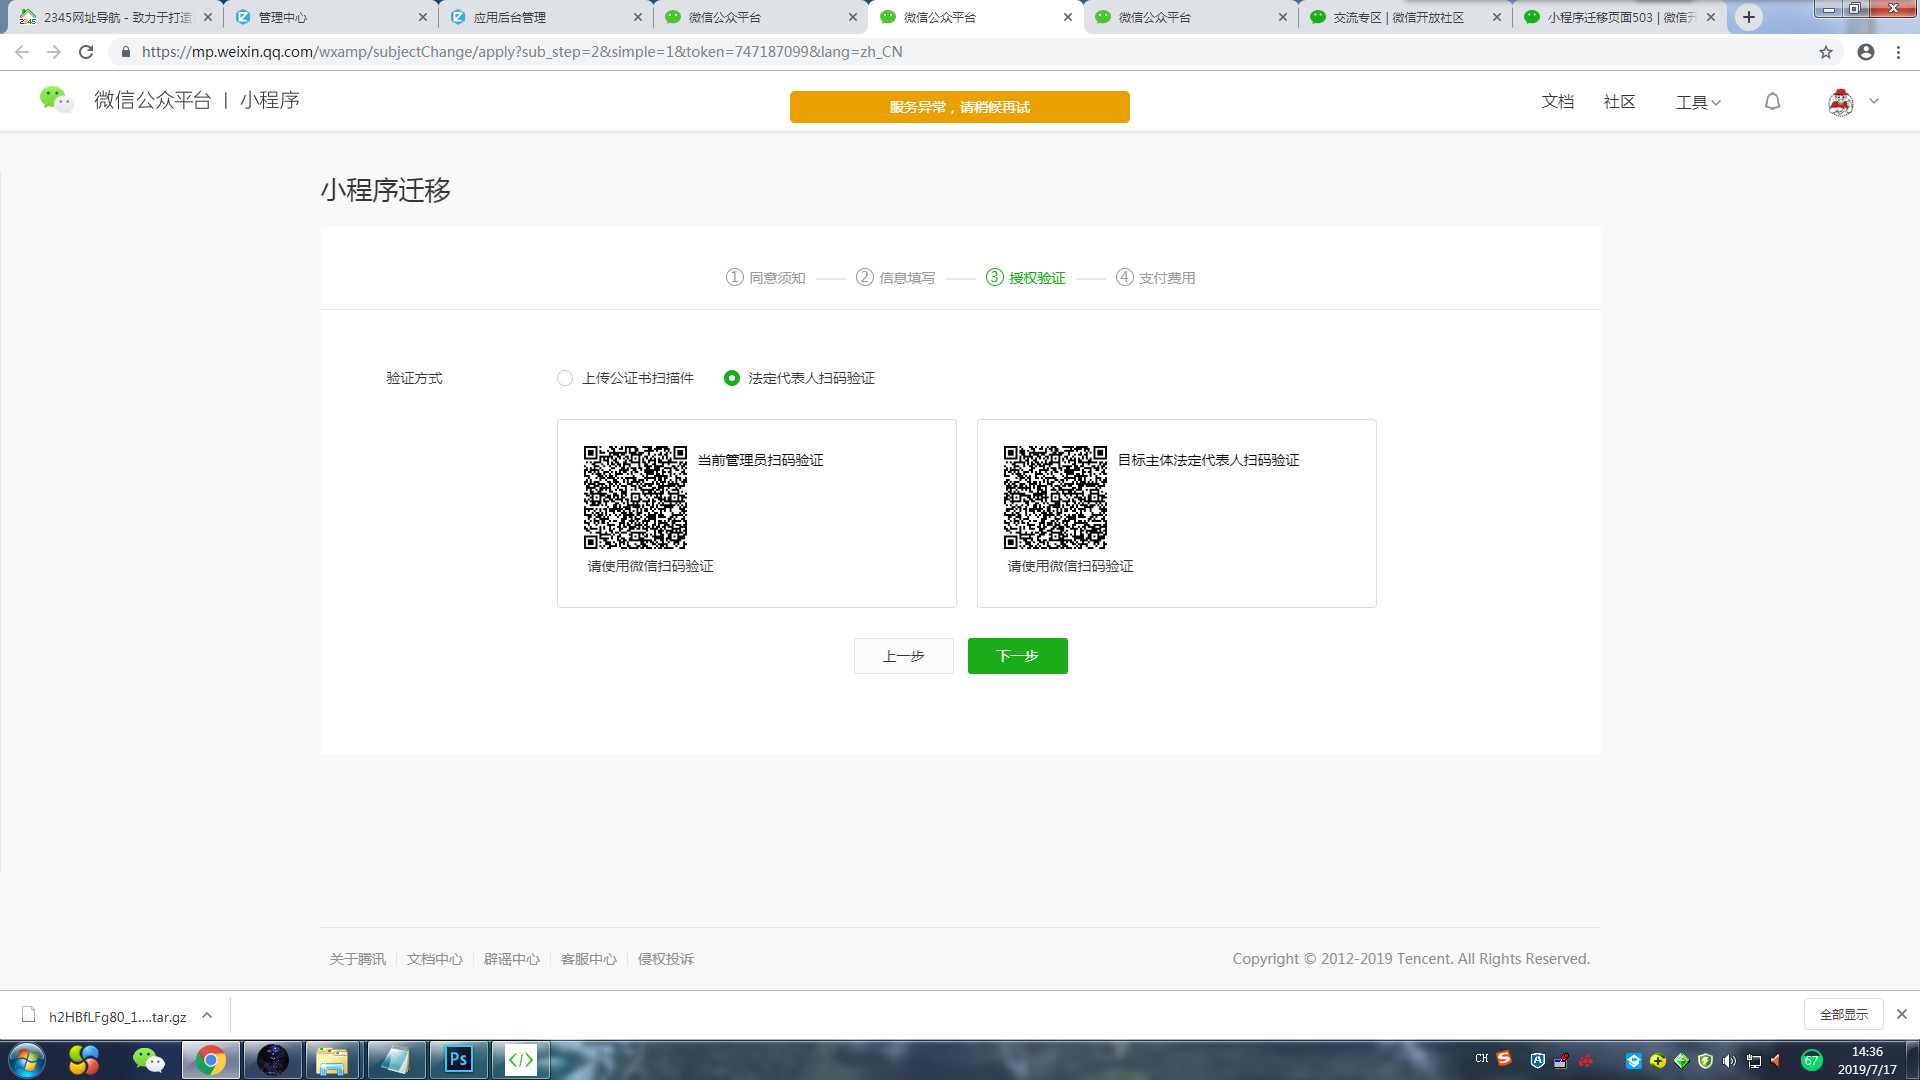Click the WeChat logo in page header
The image size is (1920, 1080).
click(56, 100)
